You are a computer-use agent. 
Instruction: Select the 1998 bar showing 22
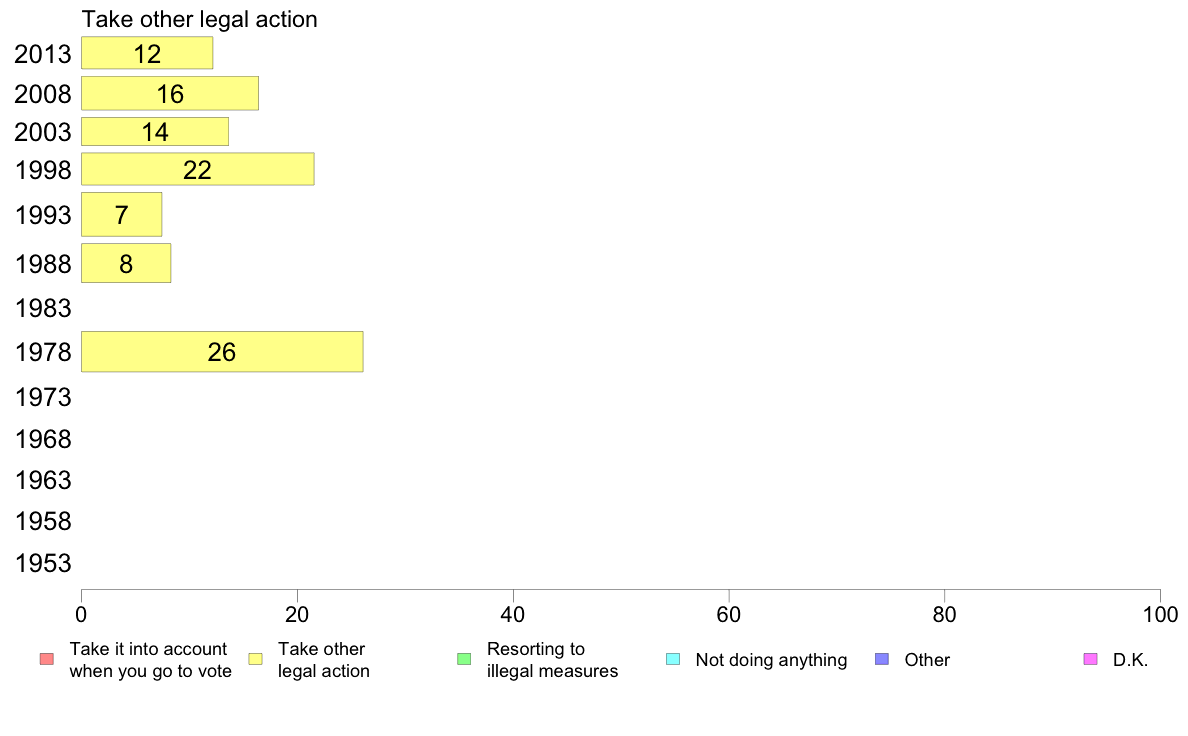pos(198,169)
